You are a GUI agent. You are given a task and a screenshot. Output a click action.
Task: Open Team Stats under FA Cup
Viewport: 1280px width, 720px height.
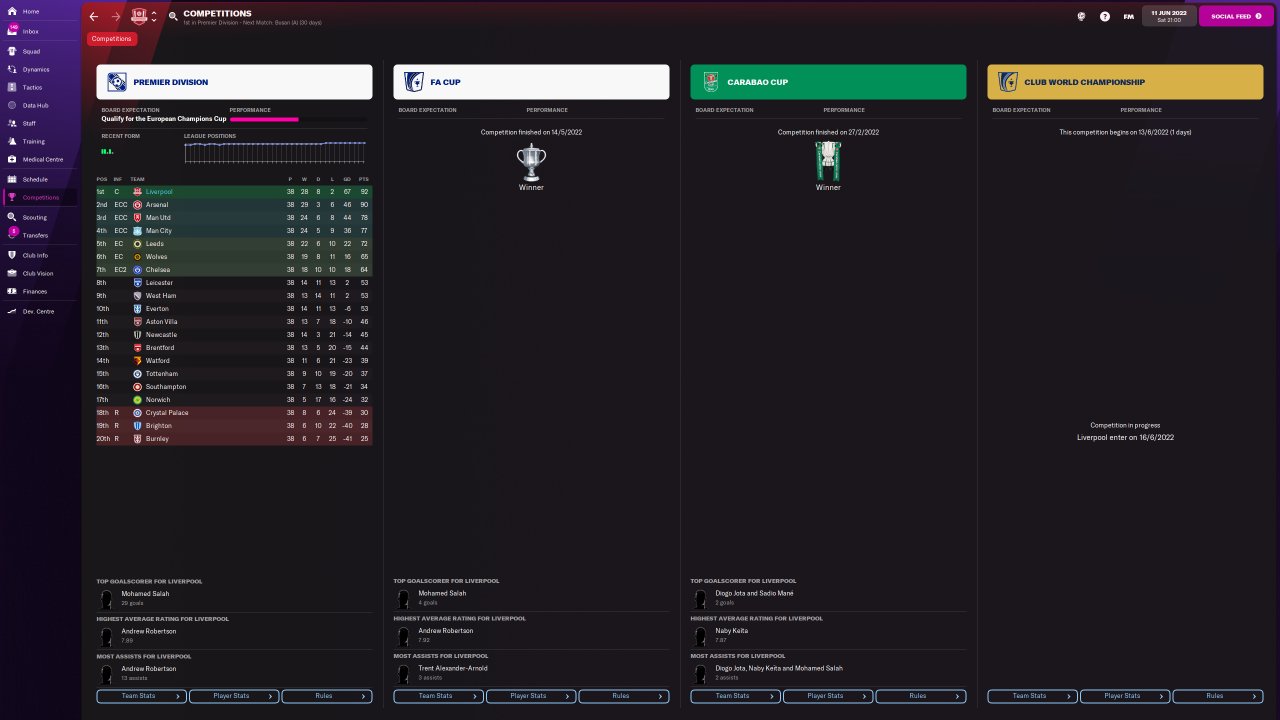[438, 696]
